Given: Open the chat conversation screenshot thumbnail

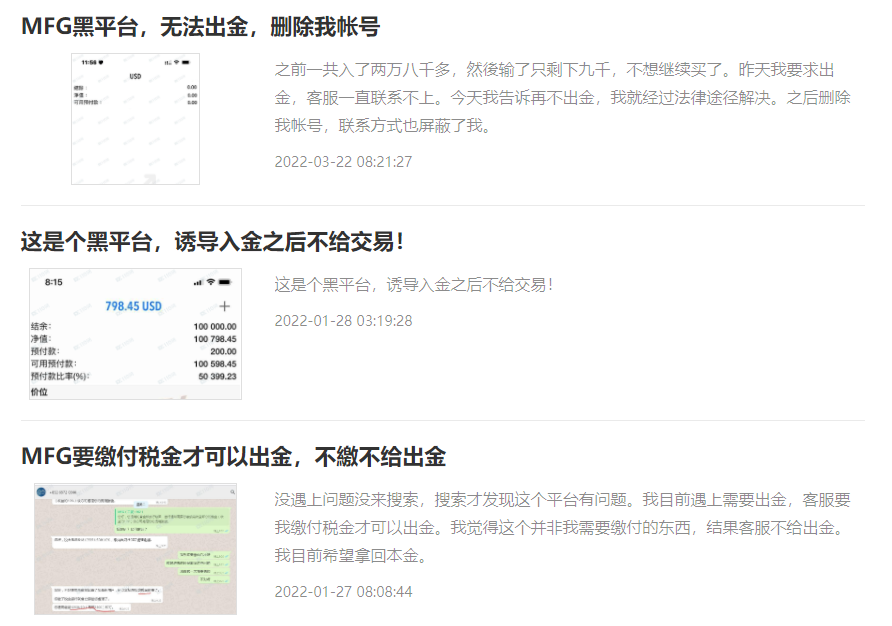Looking at the screenshot, I should tap(135, 549).
